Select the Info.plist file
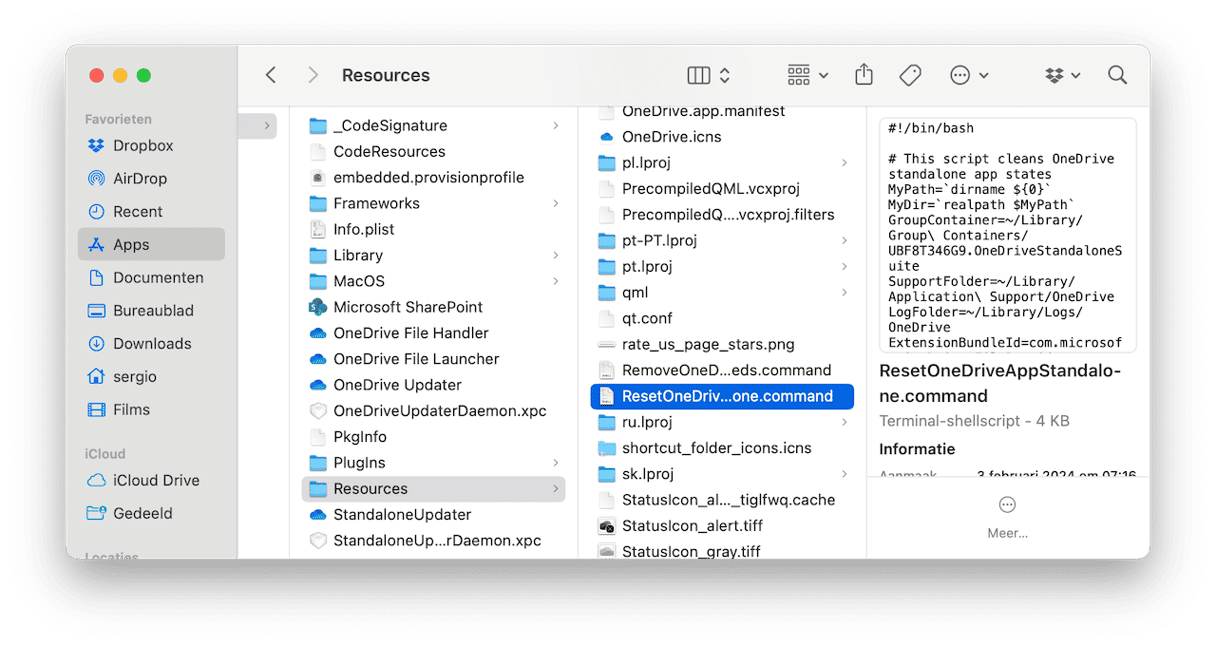This screenshot has height=646, width=1216. click(433, 229)
